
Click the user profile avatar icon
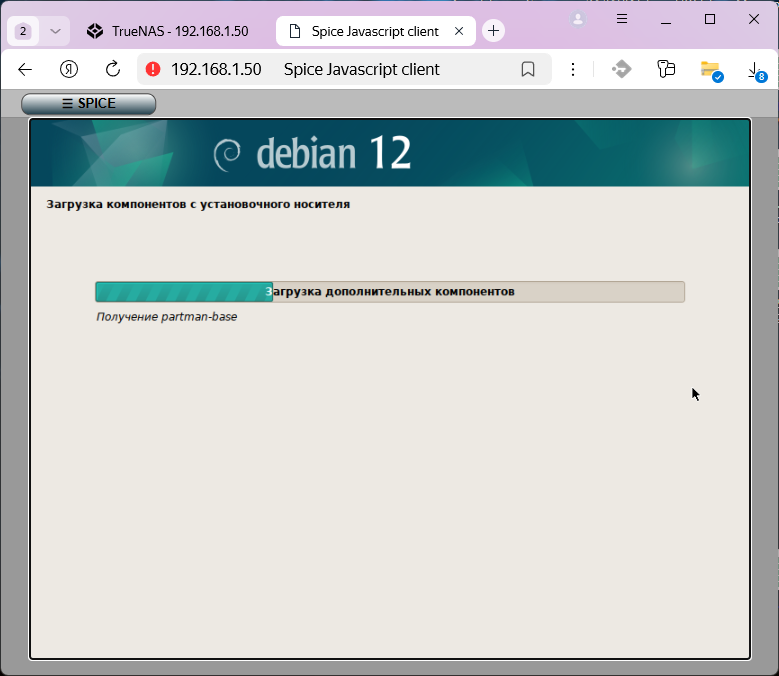(578, 19)
